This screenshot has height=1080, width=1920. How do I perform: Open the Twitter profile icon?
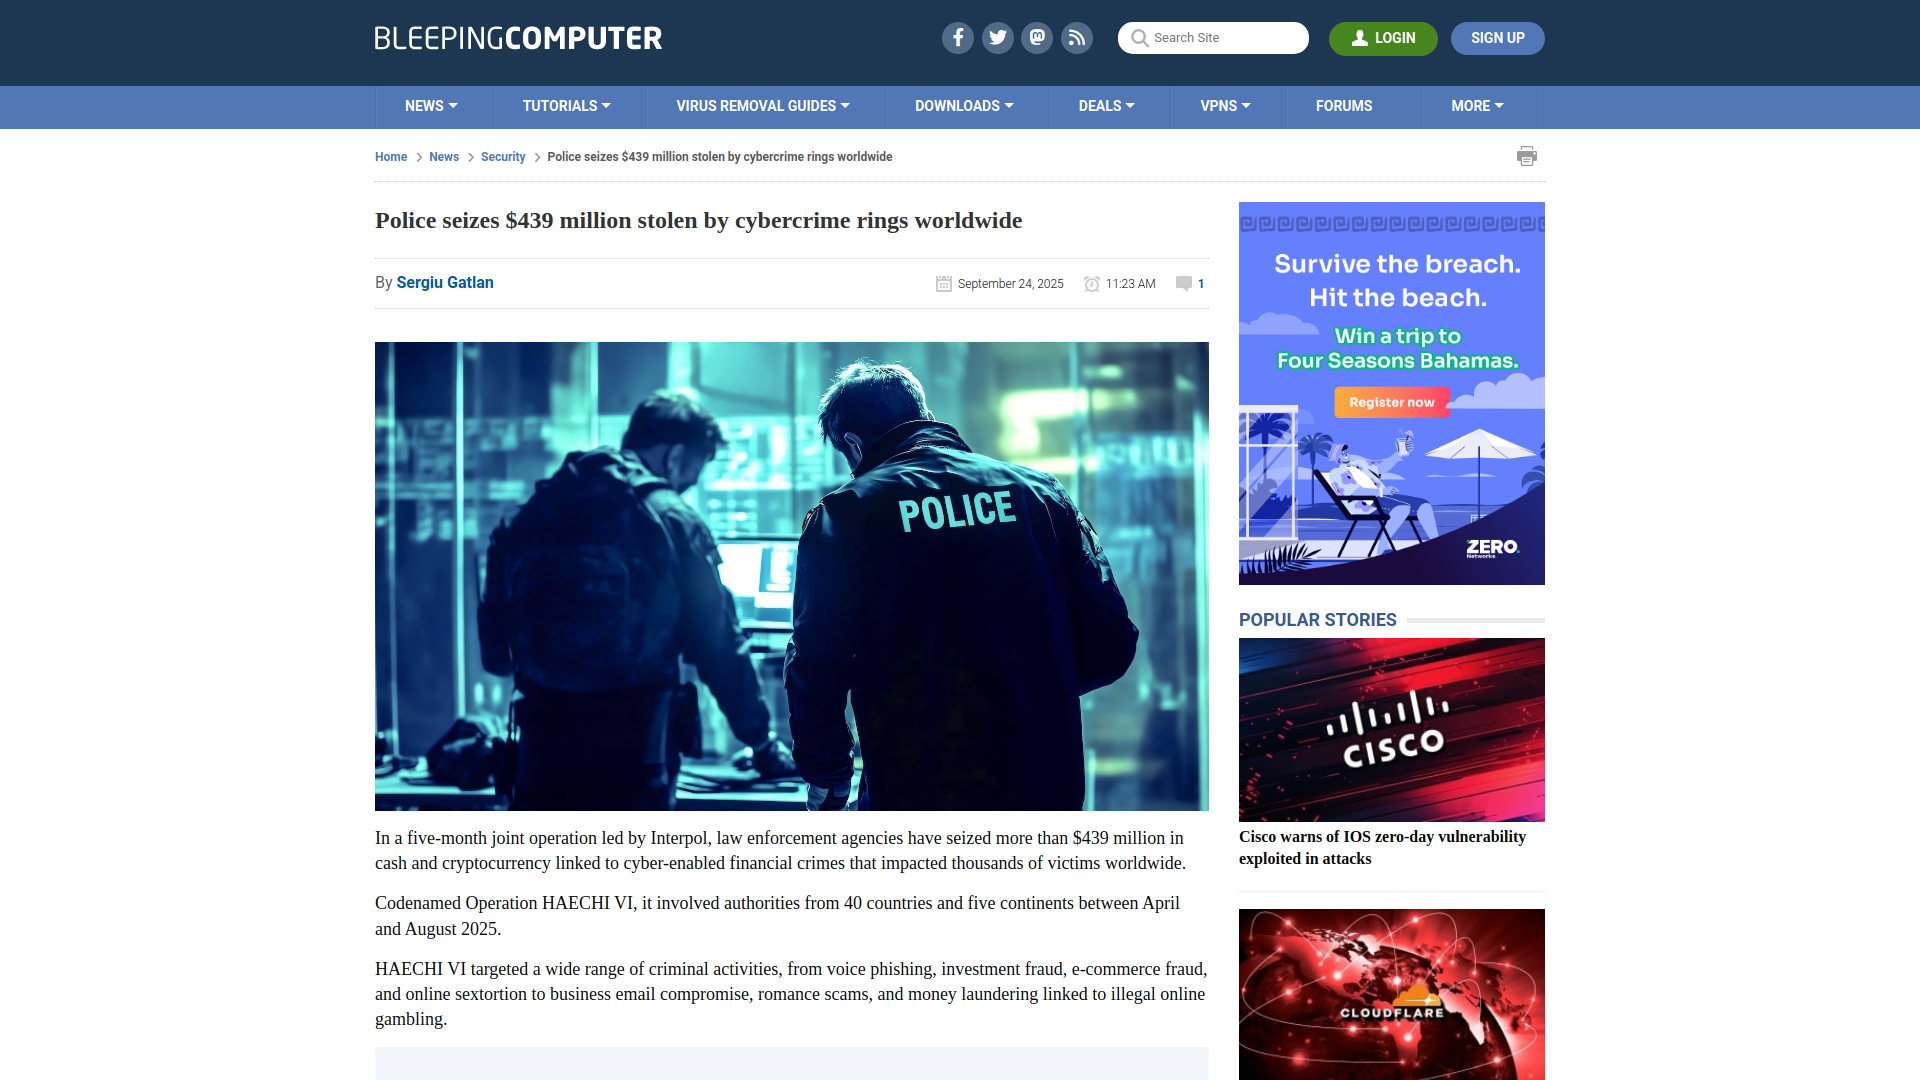click(997, 37)
